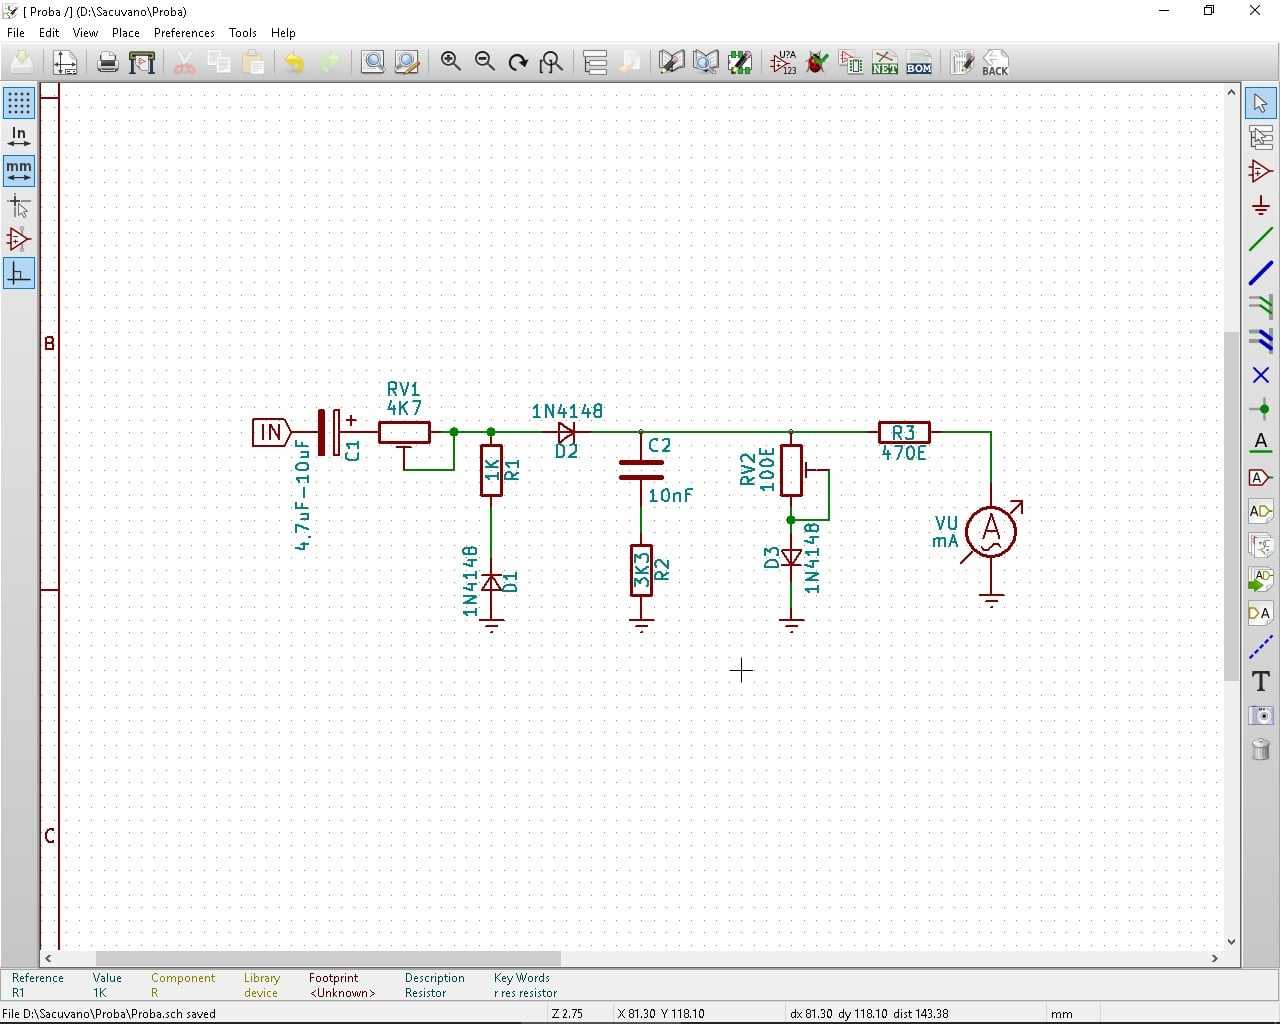
Task: Select the Place text tool
Action: click(1261, 681)
